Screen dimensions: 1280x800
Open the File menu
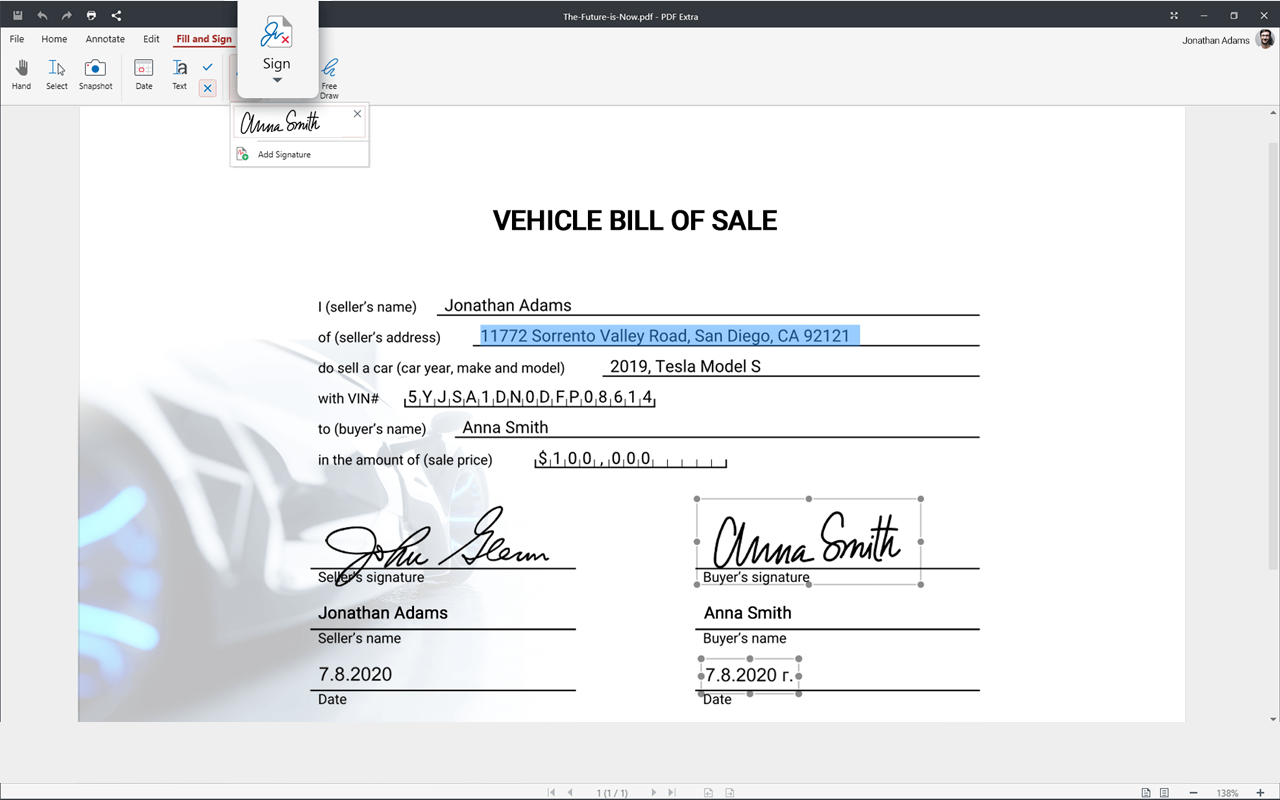(x=17, y=39)
